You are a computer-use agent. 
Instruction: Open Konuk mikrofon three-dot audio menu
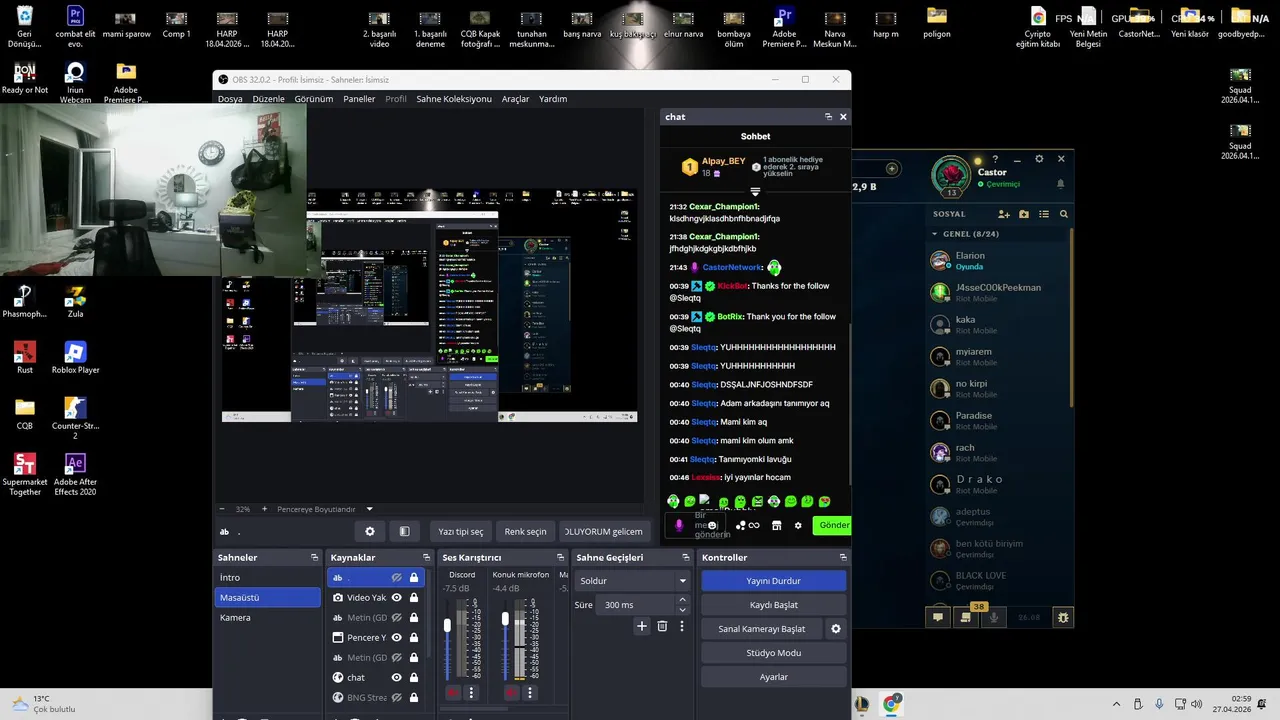529,692
